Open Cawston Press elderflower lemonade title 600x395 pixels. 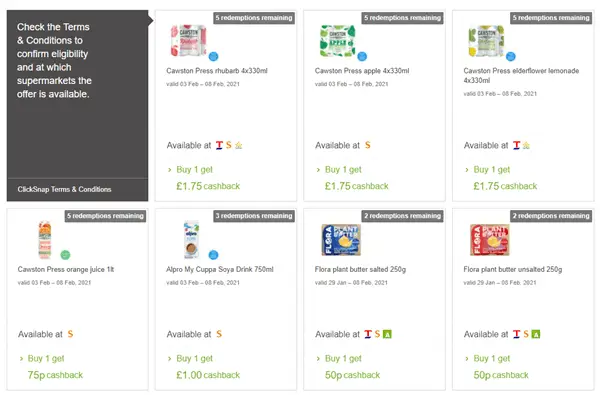click(x=521, y=75)
